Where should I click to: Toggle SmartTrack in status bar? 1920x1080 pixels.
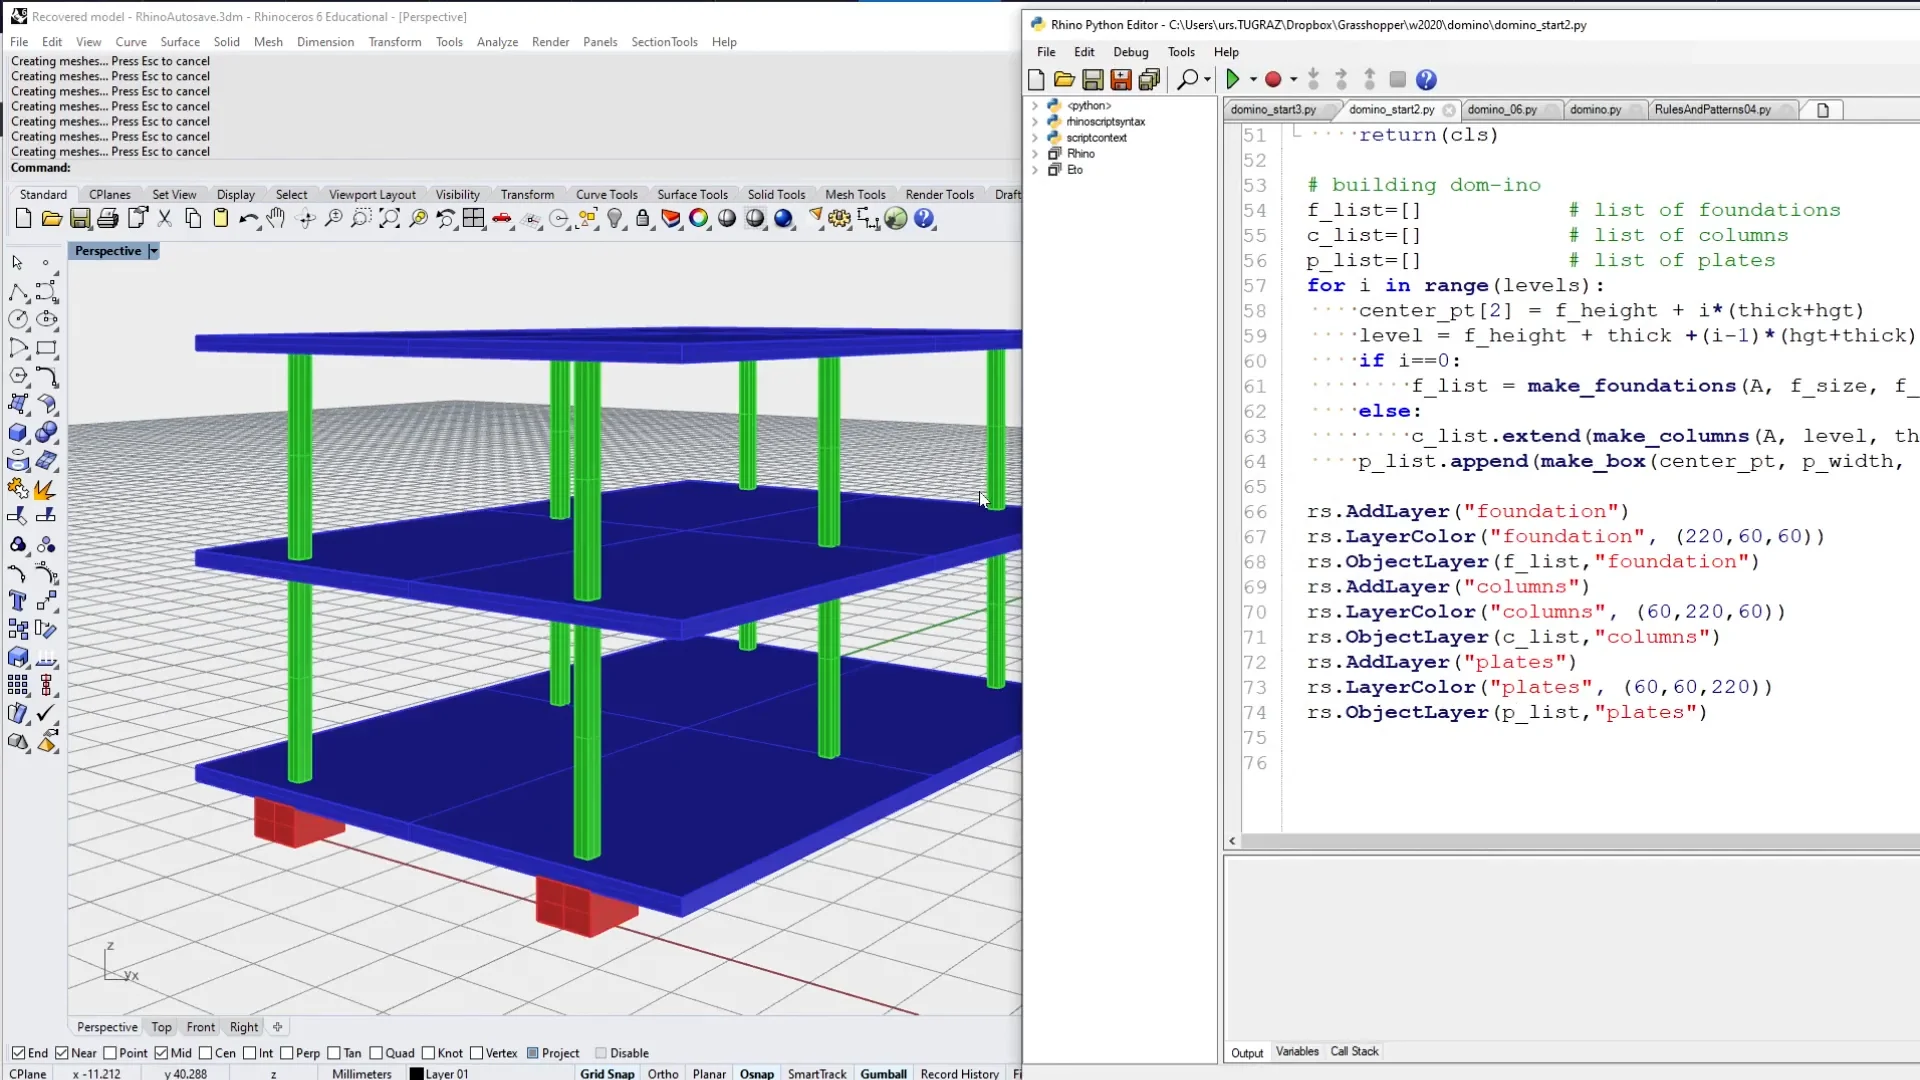[817, 1073]
